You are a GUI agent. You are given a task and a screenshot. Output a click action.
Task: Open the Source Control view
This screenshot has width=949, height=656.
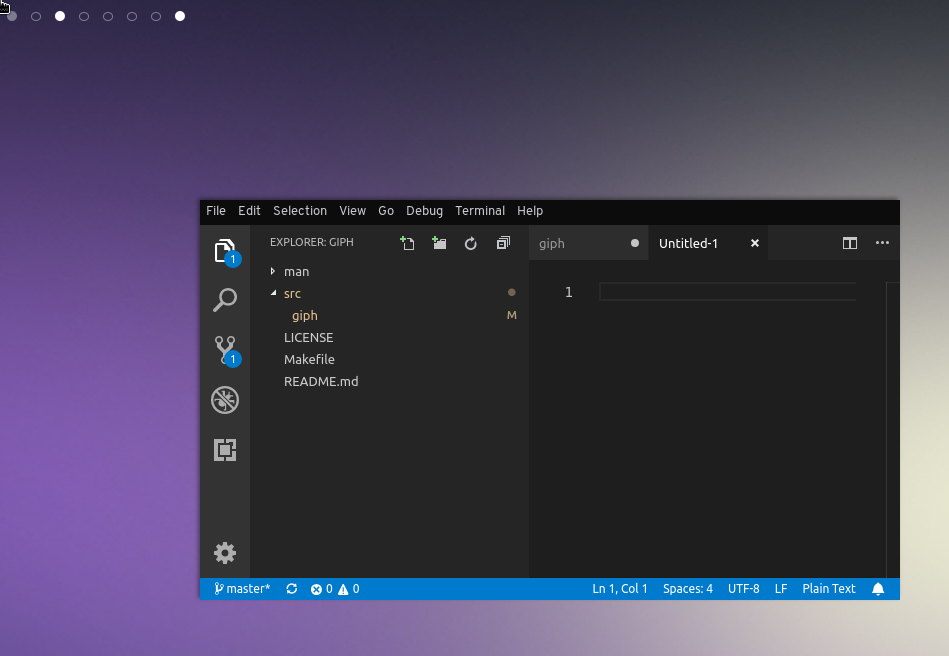pos(225,349)
